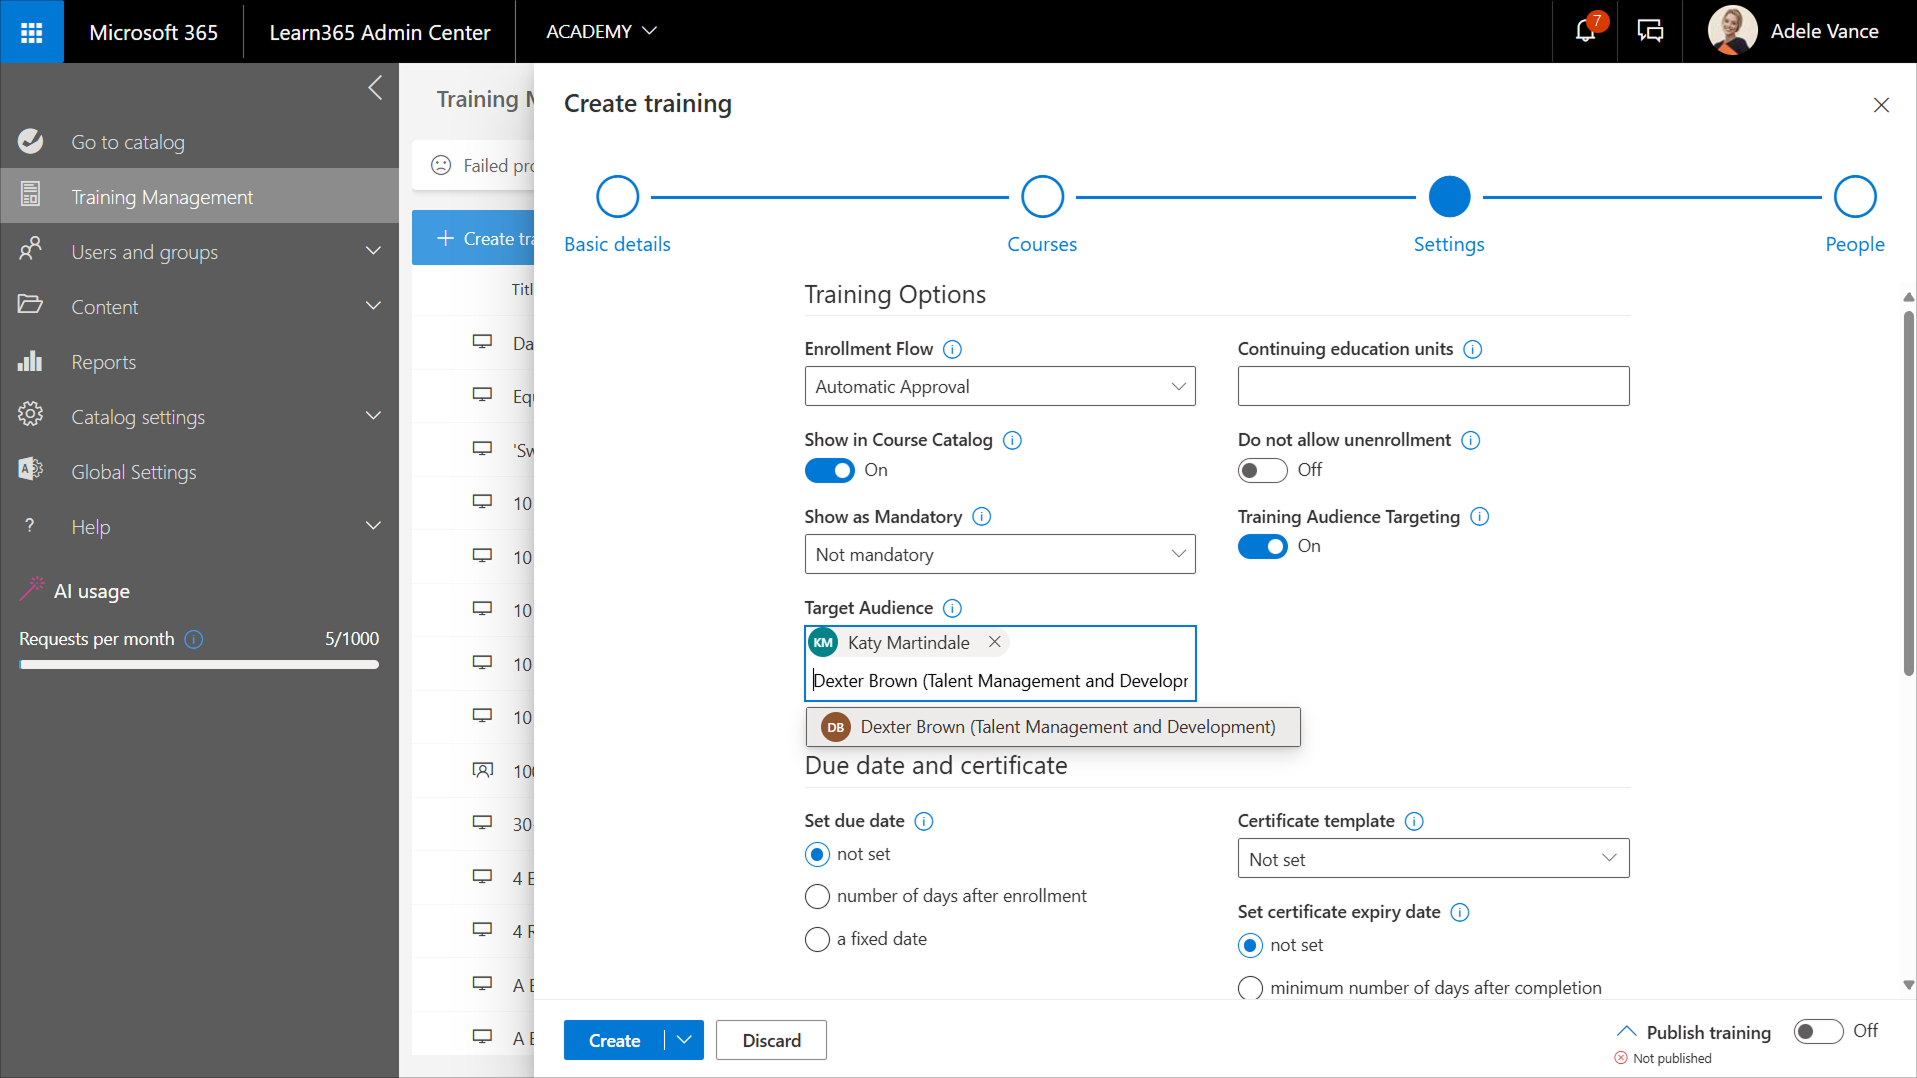1917x1078 pixels.
Task: Go to the Courses step
Action: tap(1041, 197)
